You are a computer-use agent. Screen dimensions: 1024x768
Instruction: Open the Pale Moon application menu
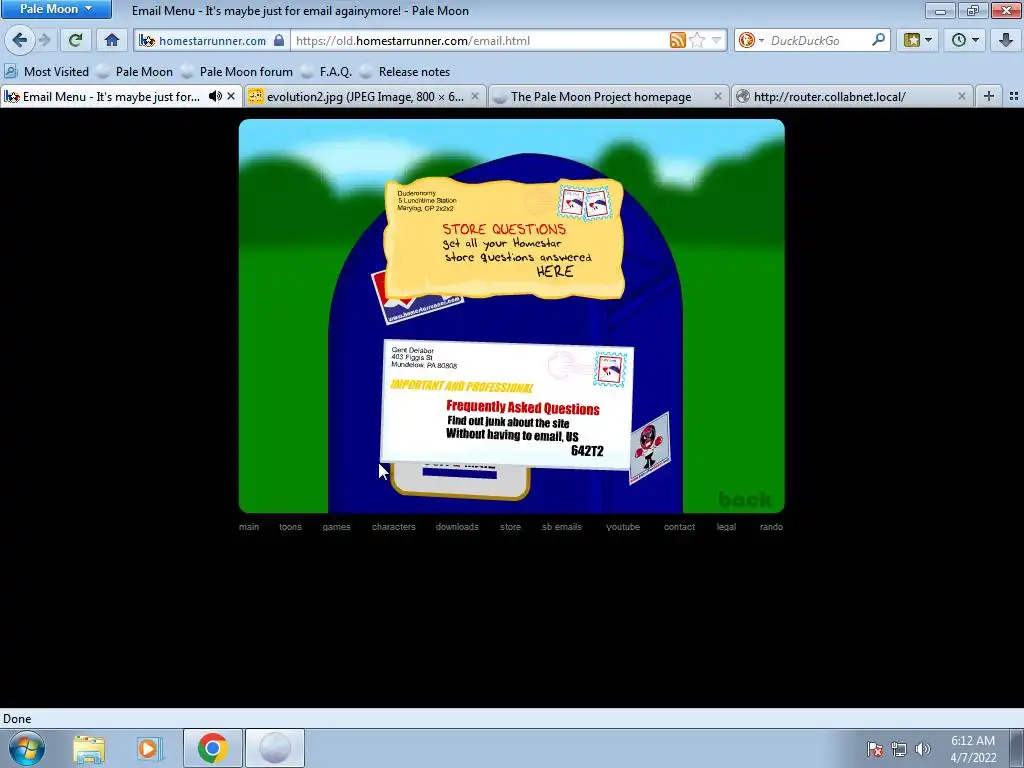tap(56, 9)
